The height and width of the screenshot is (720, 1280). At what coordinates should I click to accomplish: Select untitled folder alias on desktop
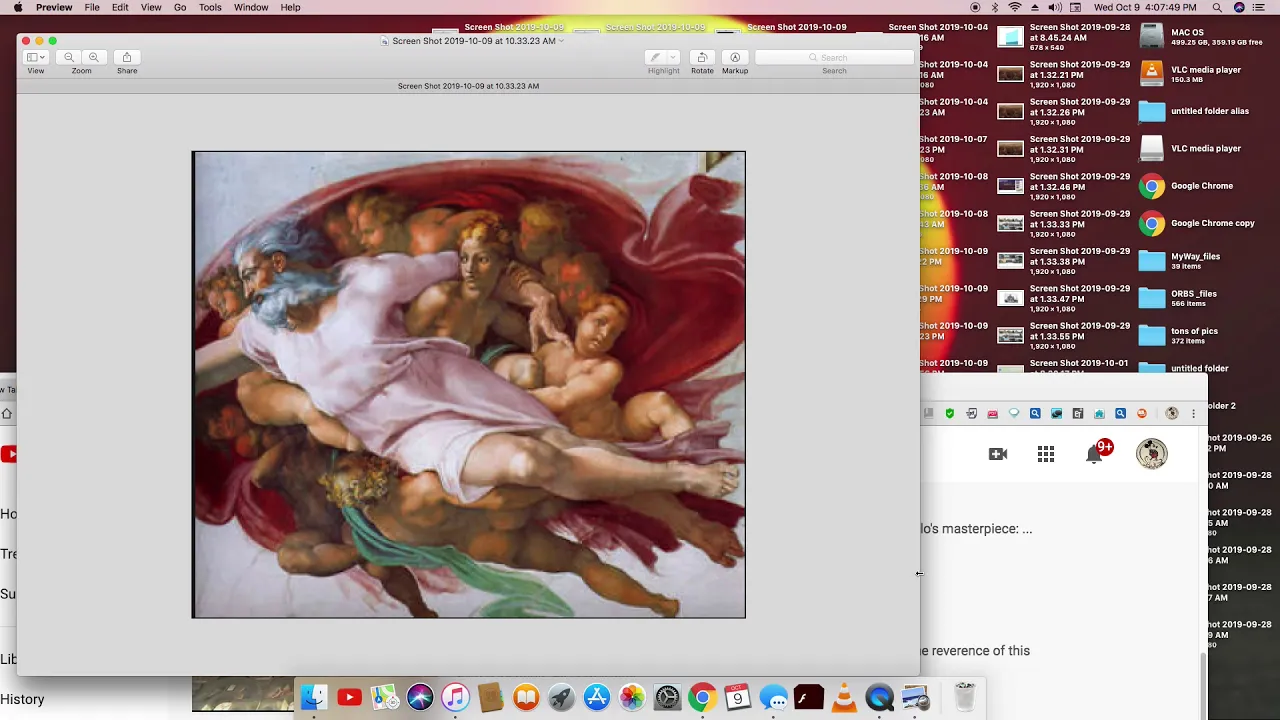point(1152,111)
